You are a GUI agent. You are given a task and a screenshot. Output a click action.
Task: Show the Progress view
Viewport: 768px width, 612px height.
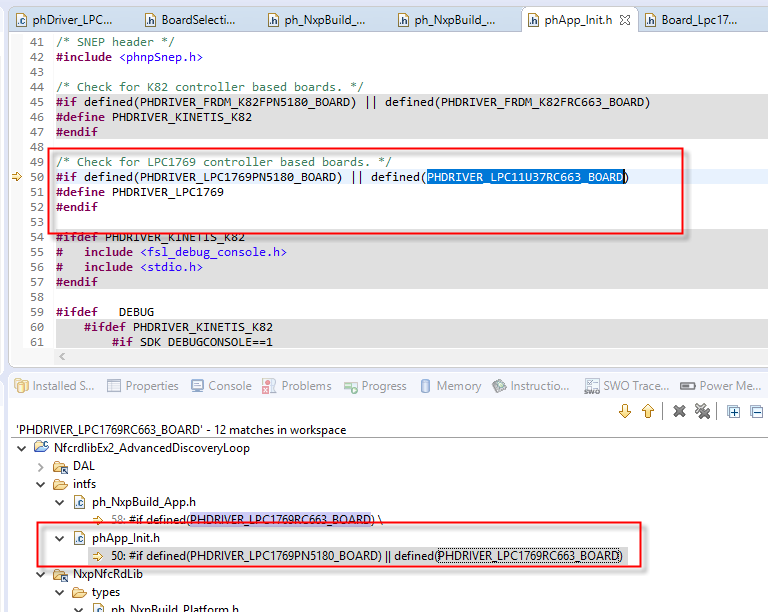[375, 386]
